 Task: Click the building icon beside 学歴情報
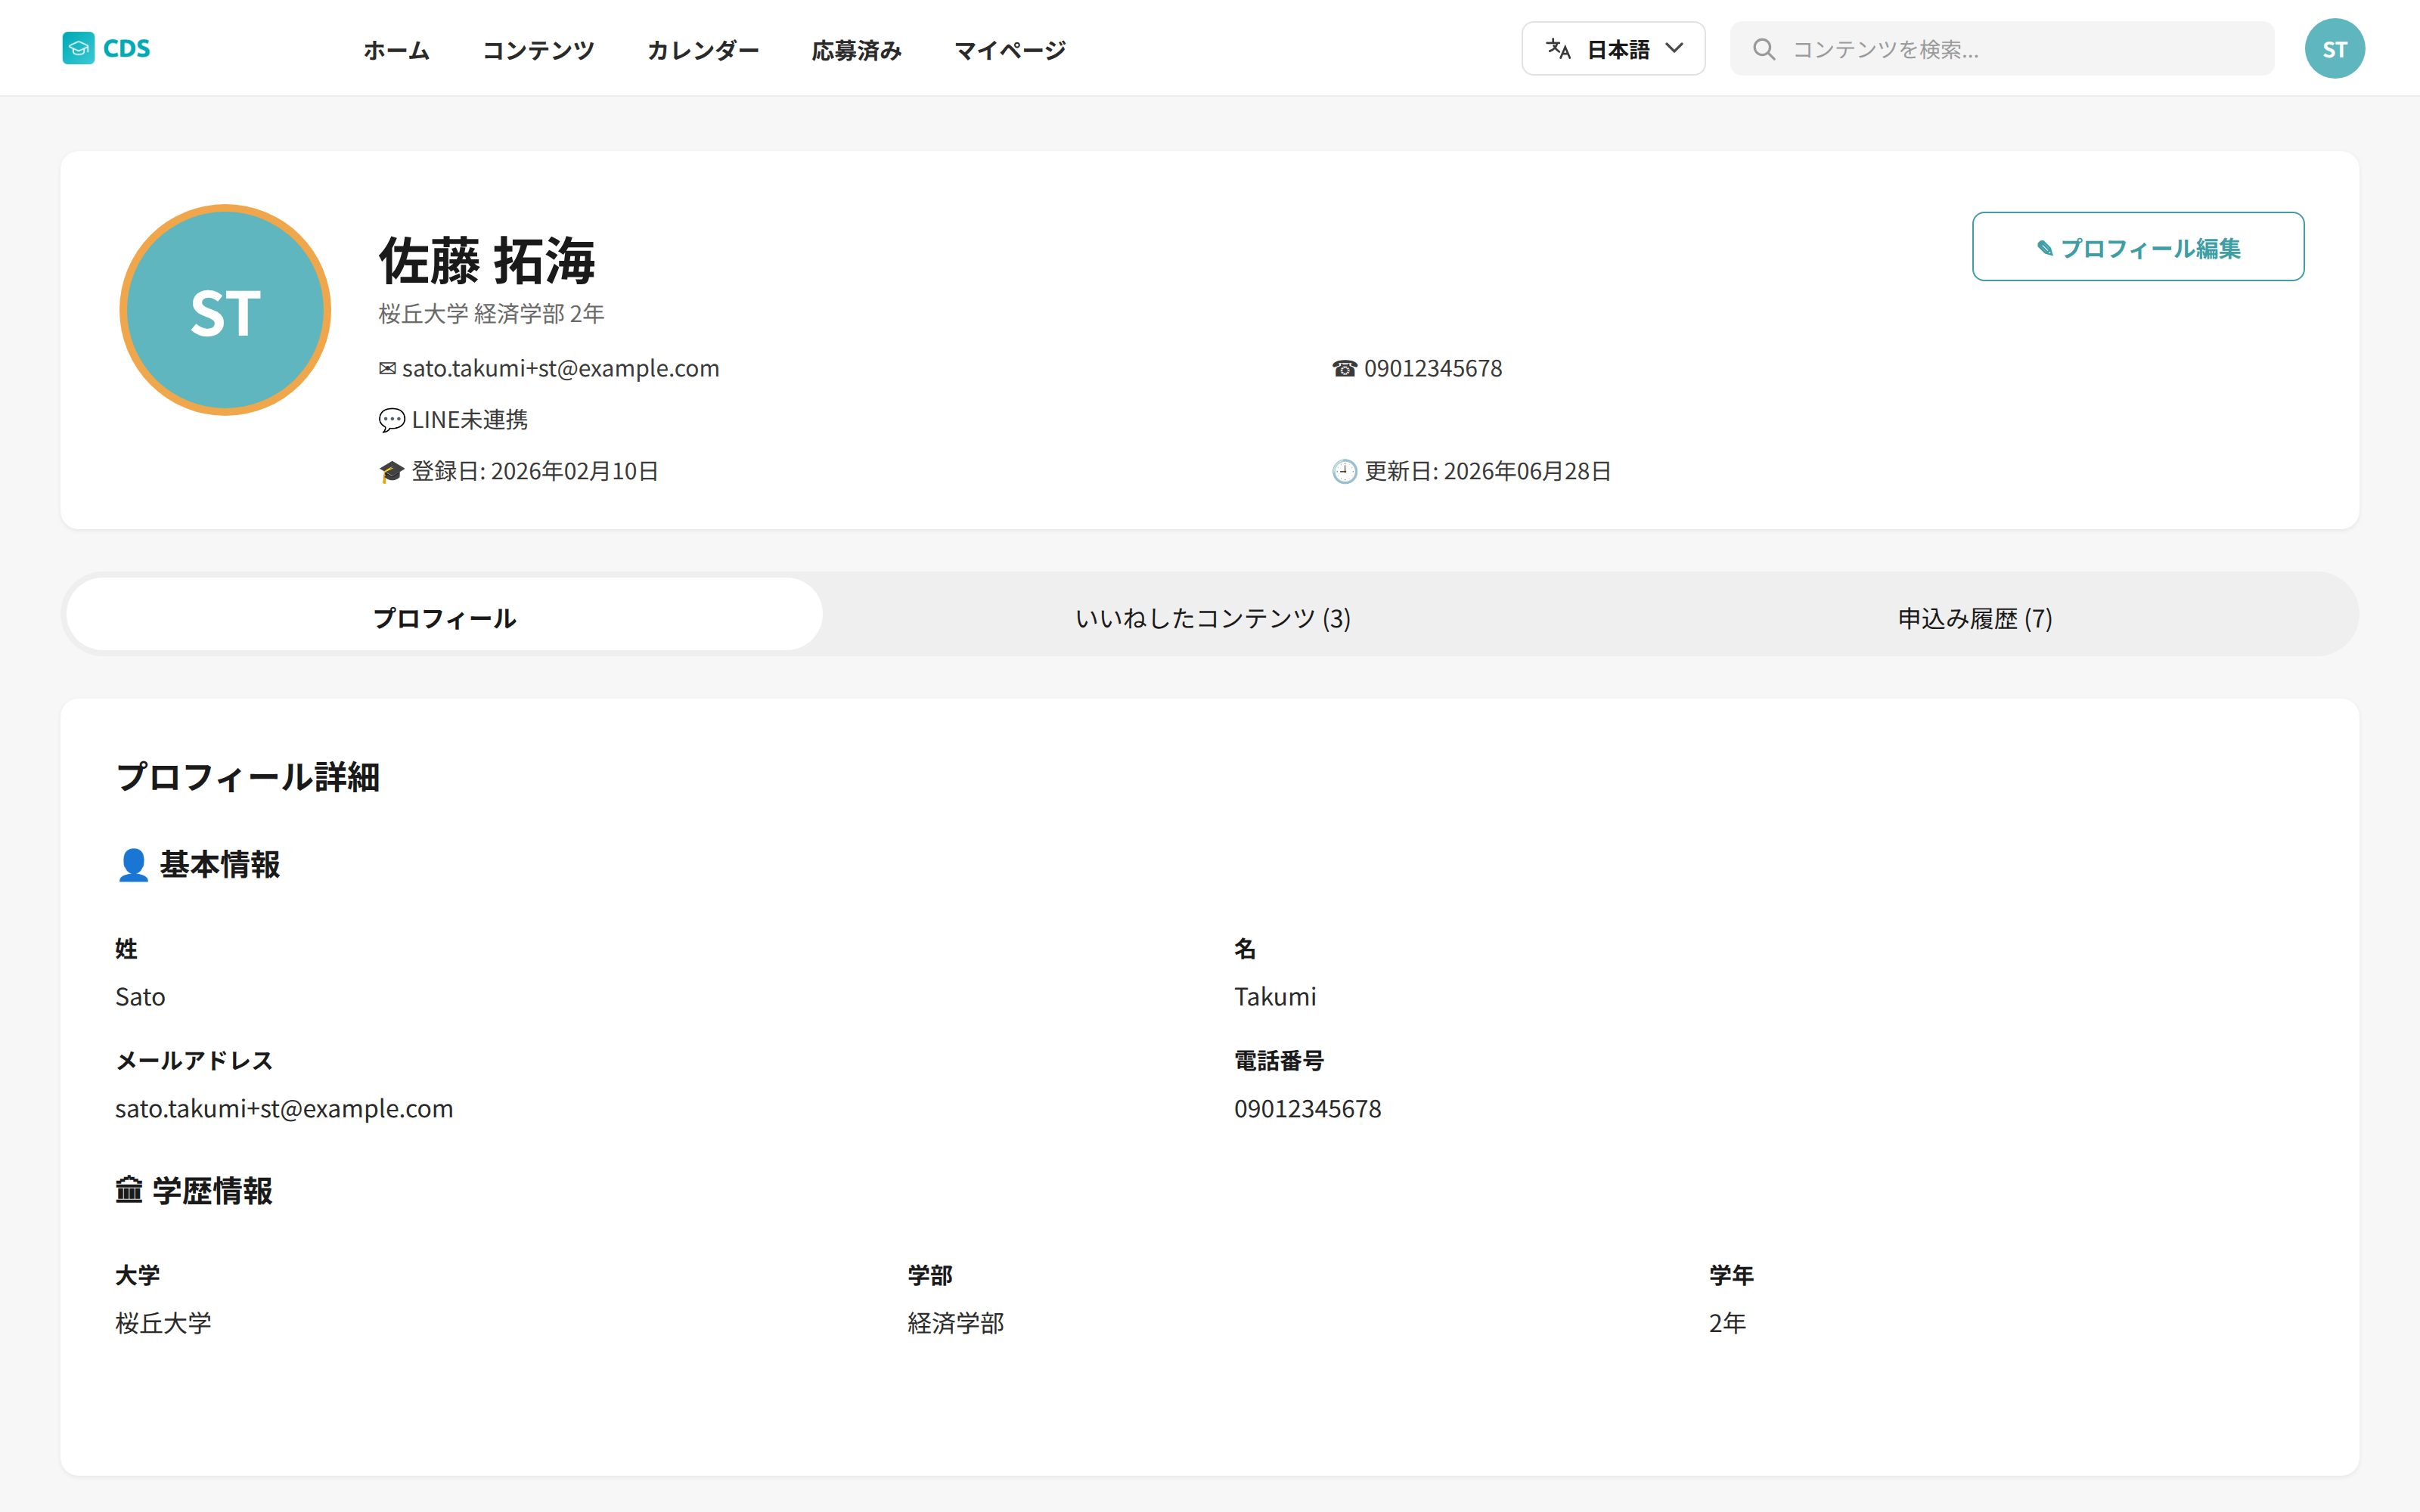coord(129,1190)
